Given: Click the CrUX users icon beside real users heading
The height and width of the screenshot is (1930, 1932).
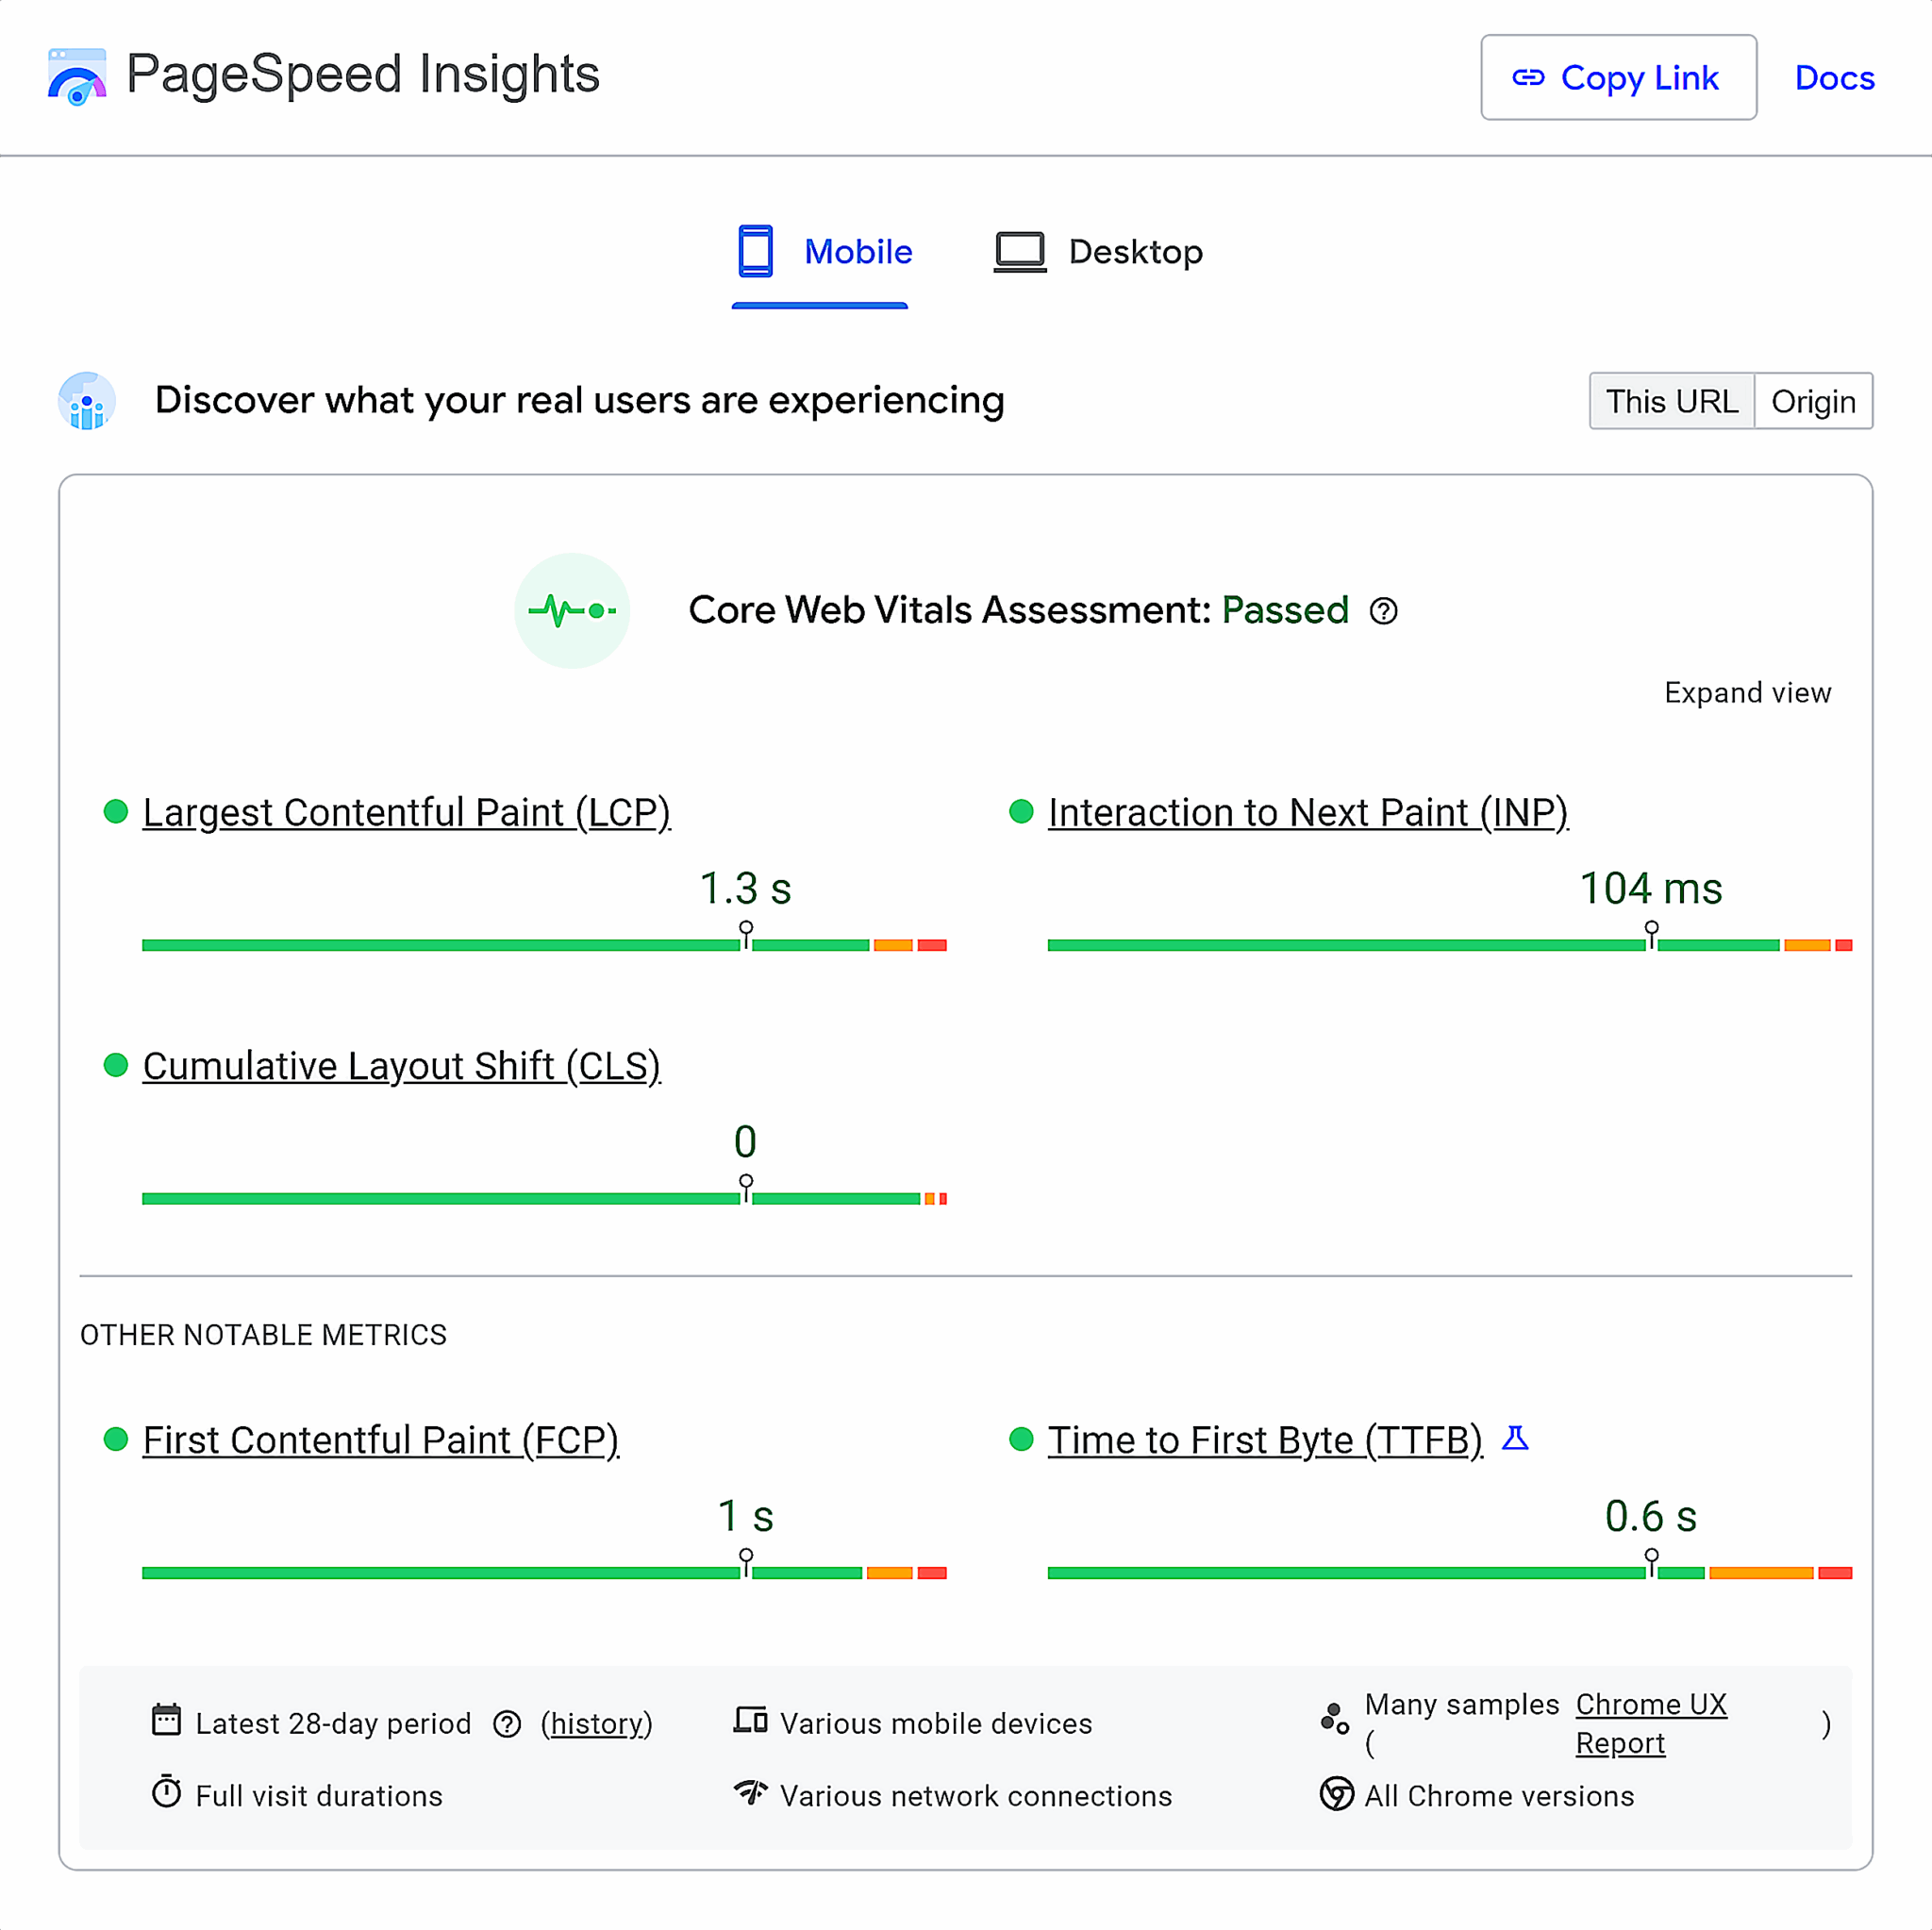Looking at the screenshot, I should point(88,401).
